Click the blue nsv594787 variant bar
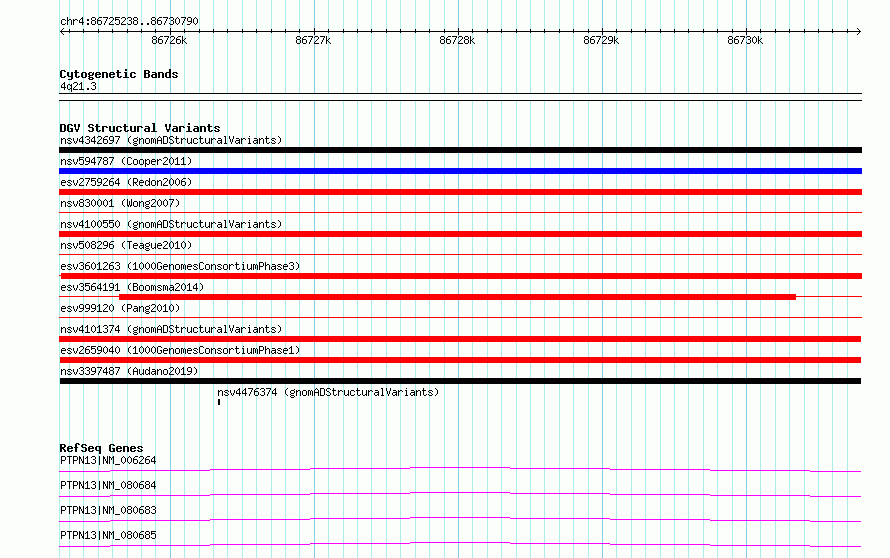This screenshot has height=558, width=890. coord(460,171)
